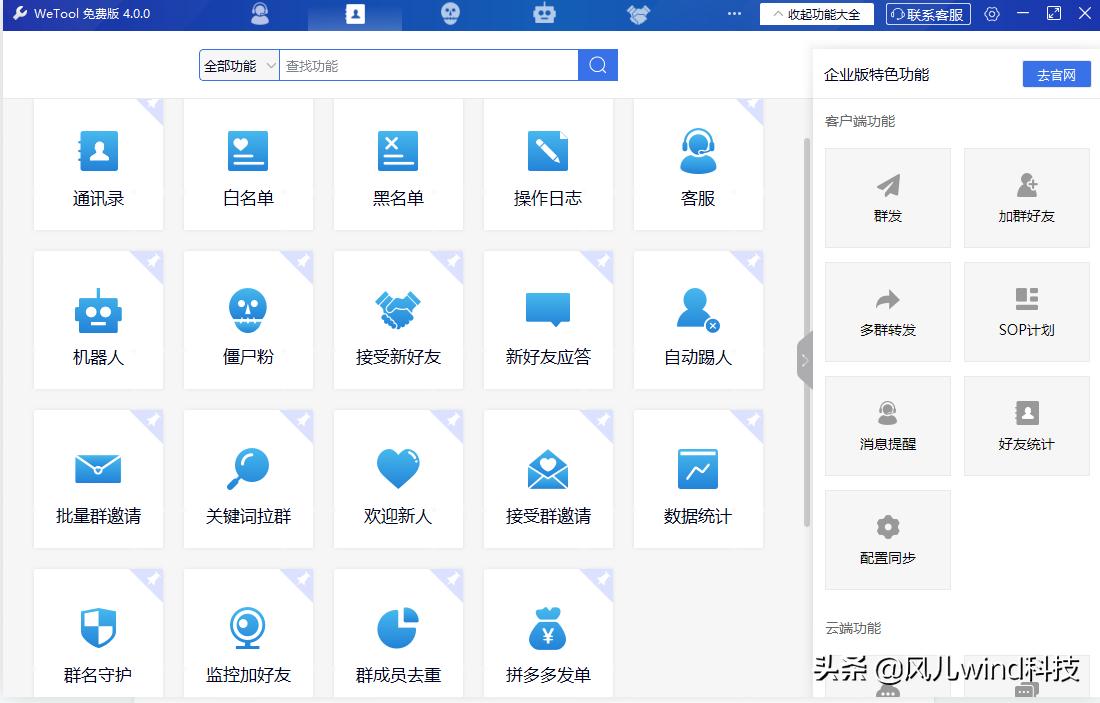Open the 机器人 robot feature
The image size is (1100, 703).
point(98,320)
